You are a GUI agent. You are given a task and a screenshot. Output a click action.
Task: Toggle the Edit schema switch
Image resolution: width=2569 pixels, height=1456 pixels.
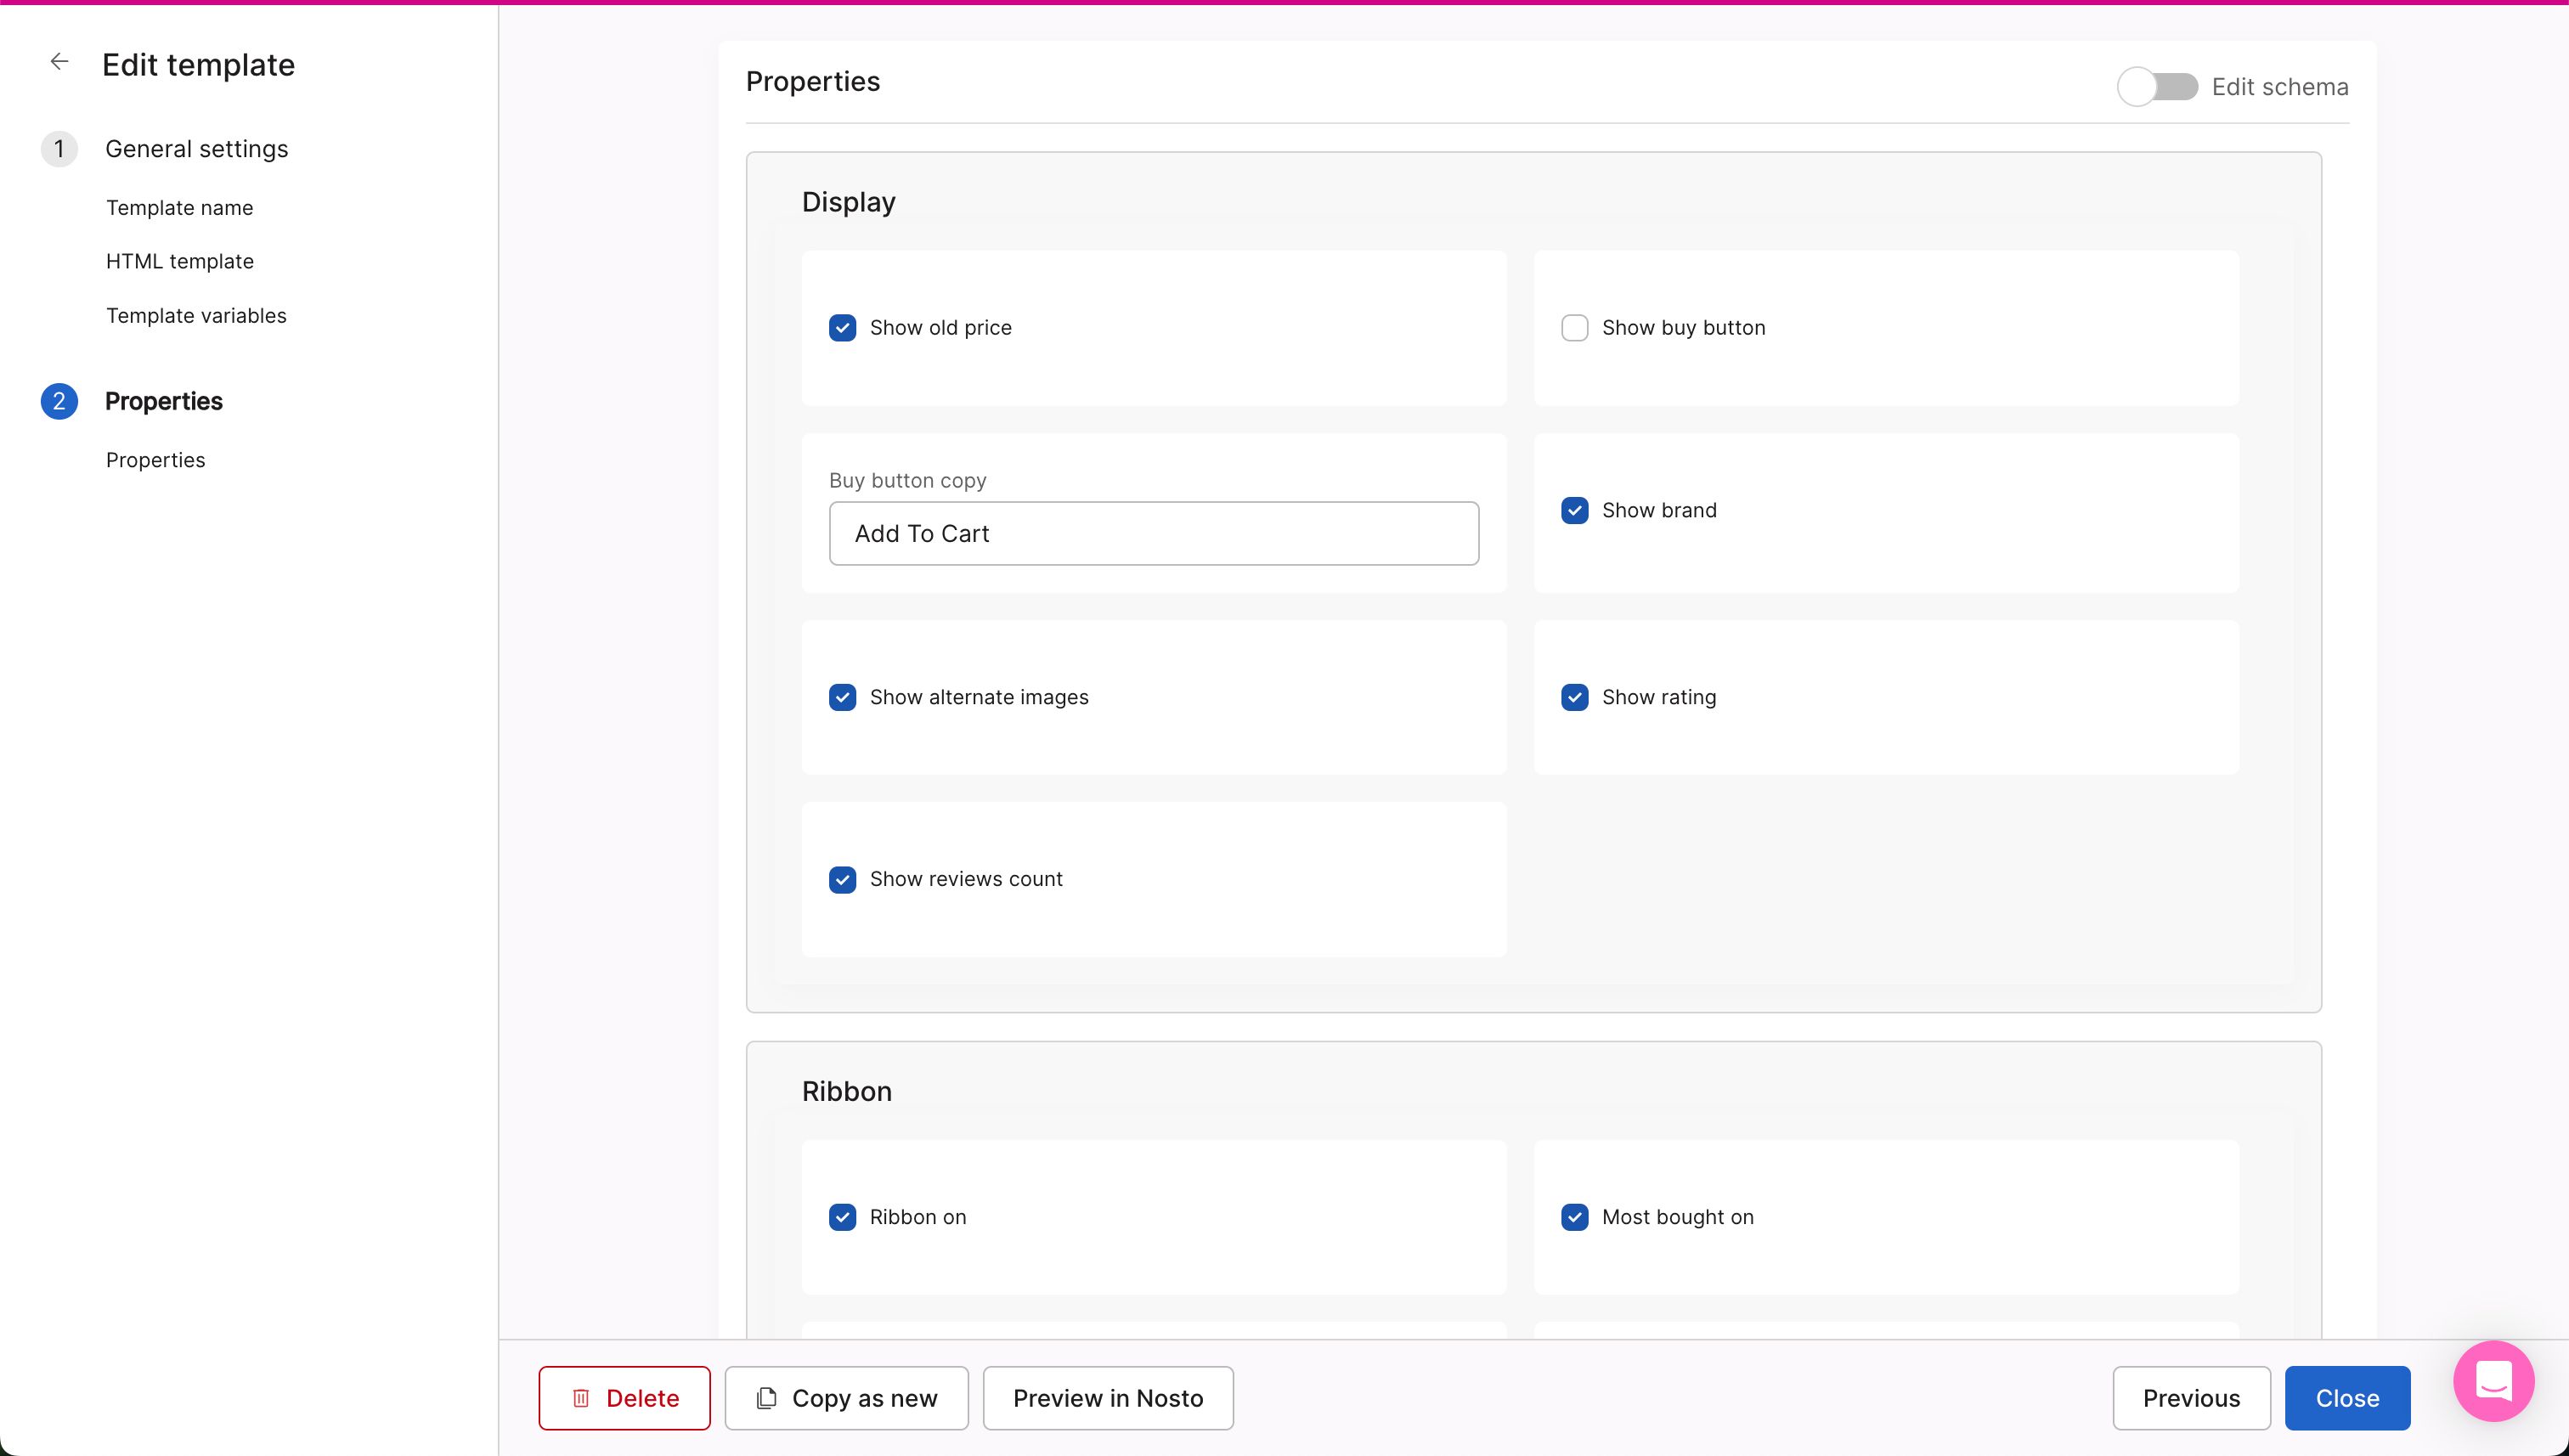click(x=2157, y=87)
